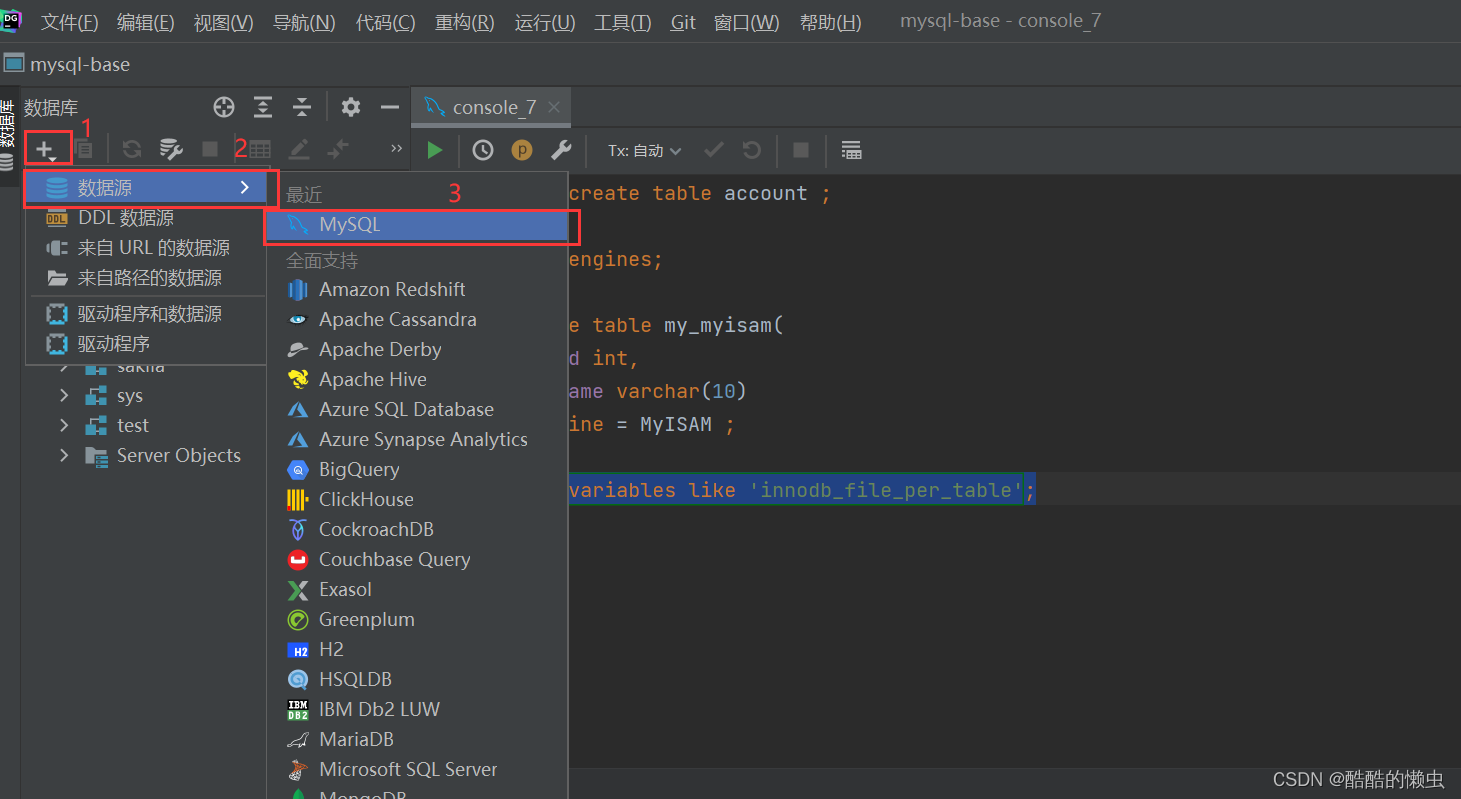Run query with green Execute button

click(434, 150)
